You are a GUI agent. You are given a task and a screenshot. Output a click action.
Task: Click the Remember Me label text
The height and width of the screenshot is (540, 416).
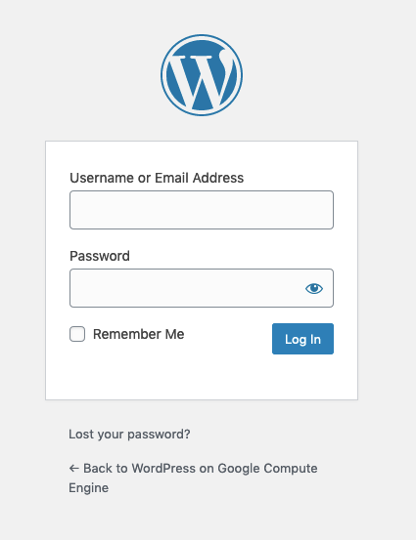pyautogui.click(x=138, y=334)
